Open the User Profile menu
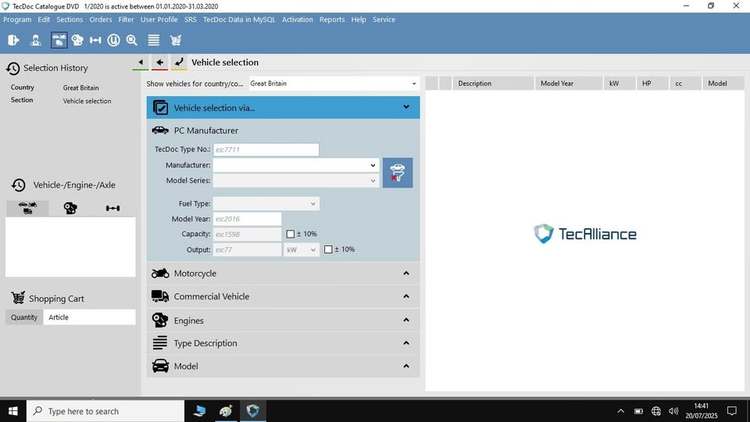The image size is (750, 422). click(x=159, y=20)
